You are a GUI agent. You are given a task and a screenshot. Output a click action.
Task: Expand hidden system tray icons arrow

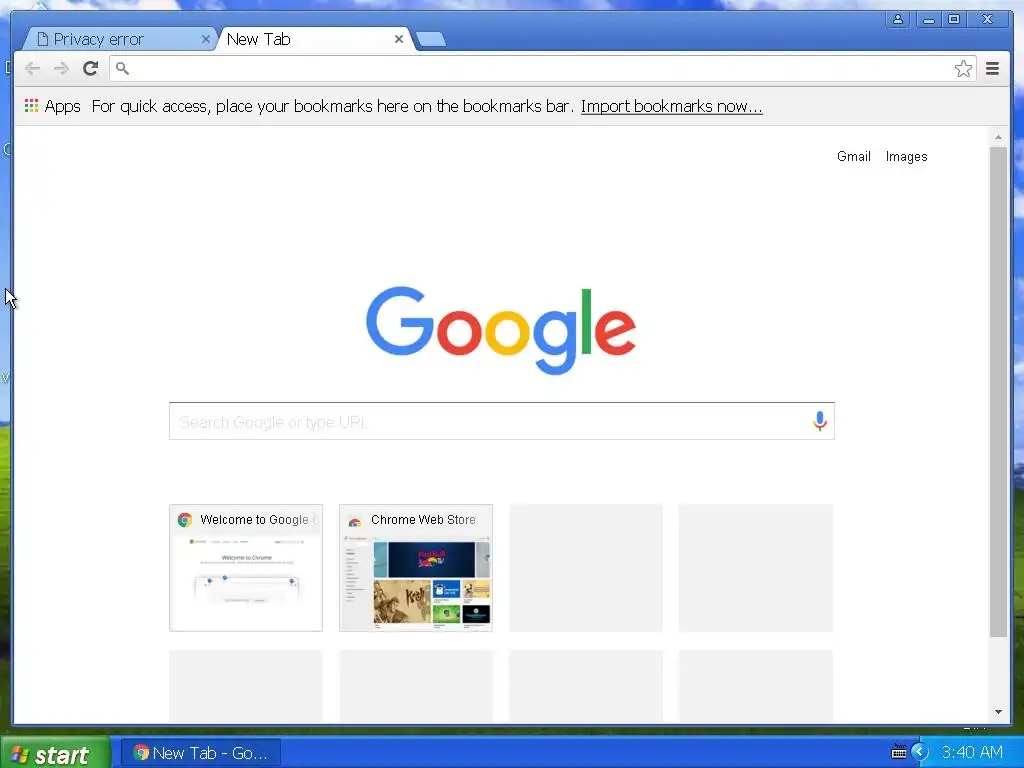920,752
